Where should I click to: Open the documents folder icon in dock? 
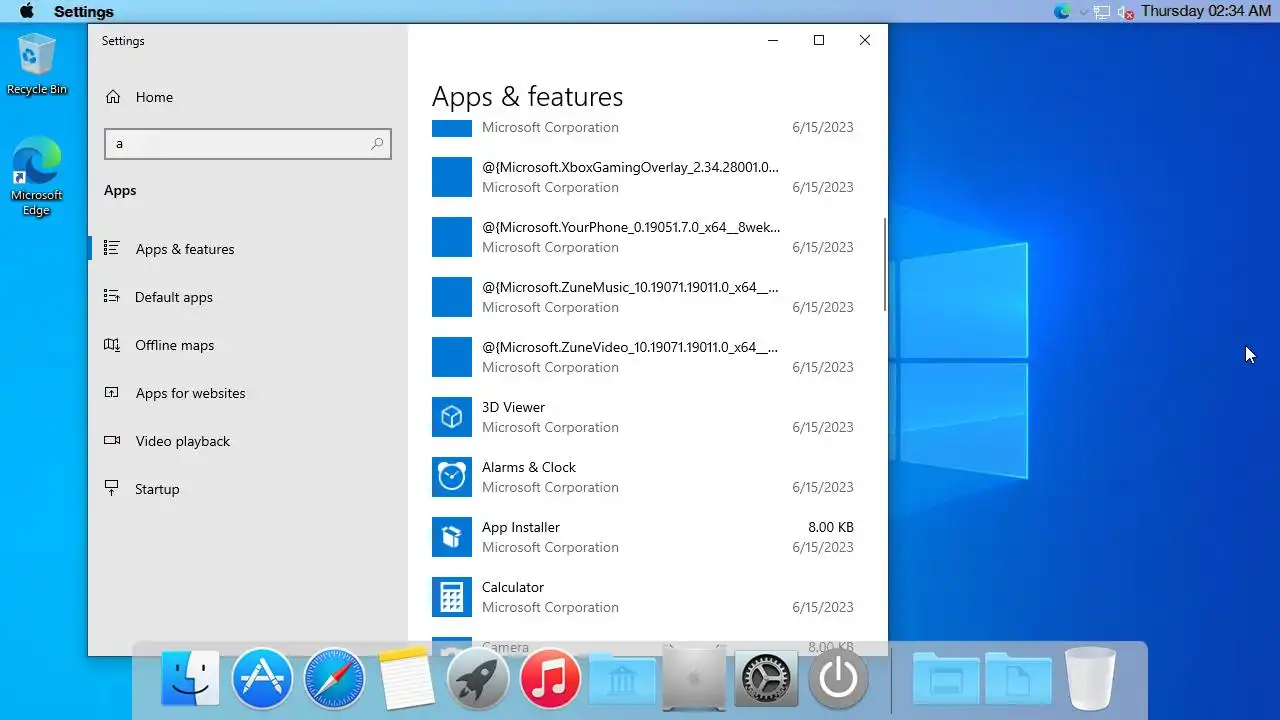[x=1018, y=679]
